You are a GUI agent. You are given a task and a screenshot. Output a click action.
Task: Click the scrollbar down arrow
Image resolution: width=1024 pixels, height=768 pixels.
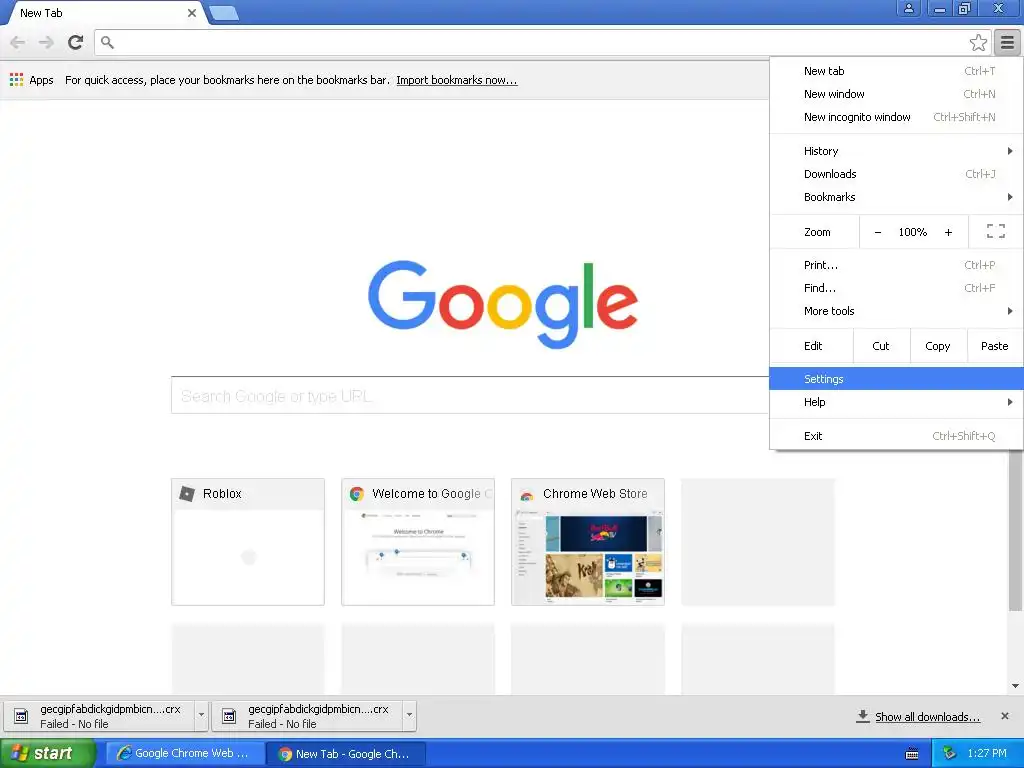coord(1015,686)
